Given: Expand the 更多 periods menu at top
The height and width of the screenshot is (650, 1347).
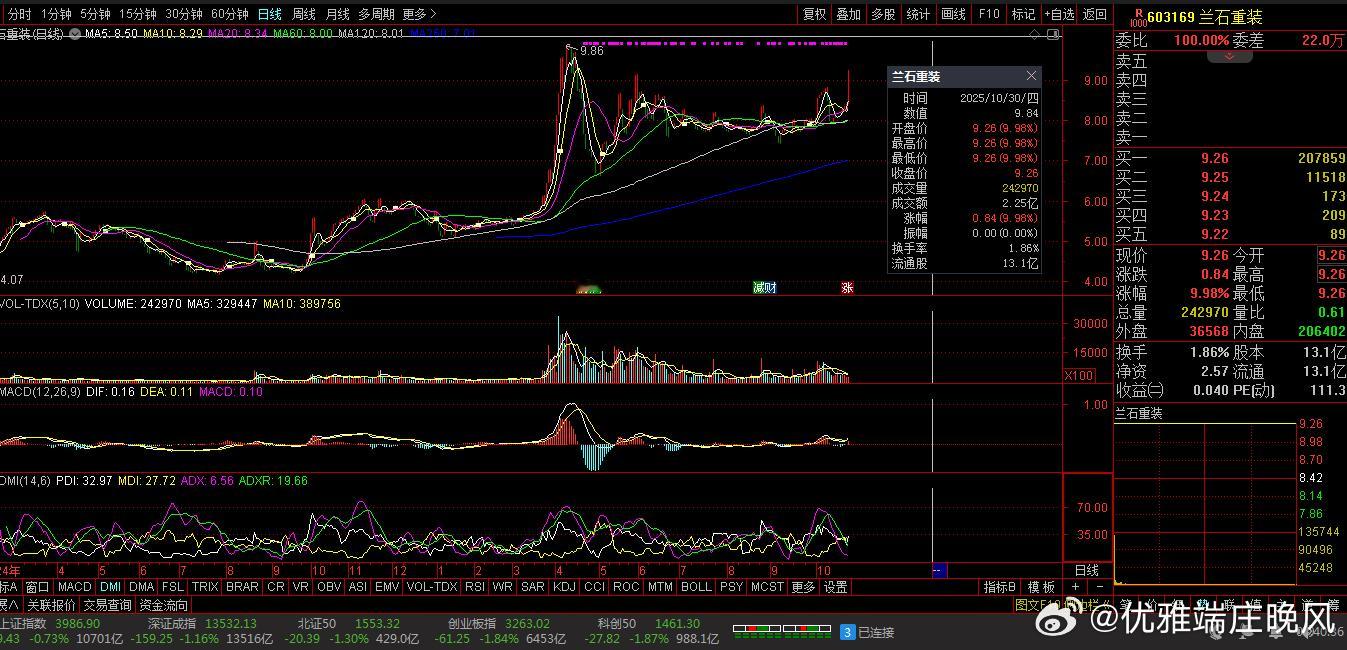Looking at the screenshot, I should click(x=419, y=14).
